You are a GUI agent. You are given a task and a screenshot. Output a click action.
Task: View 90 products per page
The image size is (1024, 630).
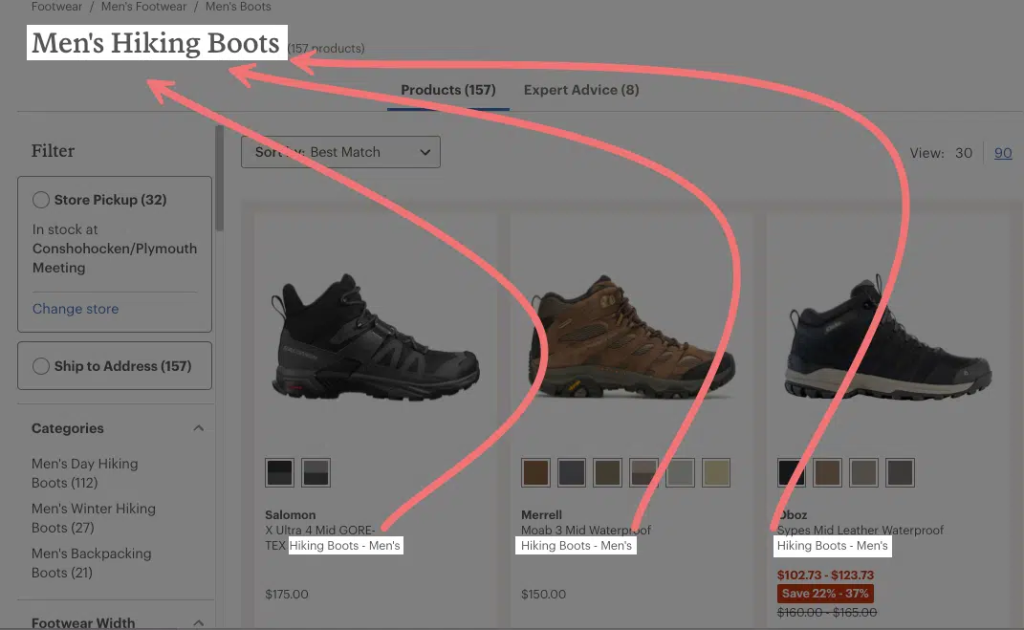[1002, 153]
